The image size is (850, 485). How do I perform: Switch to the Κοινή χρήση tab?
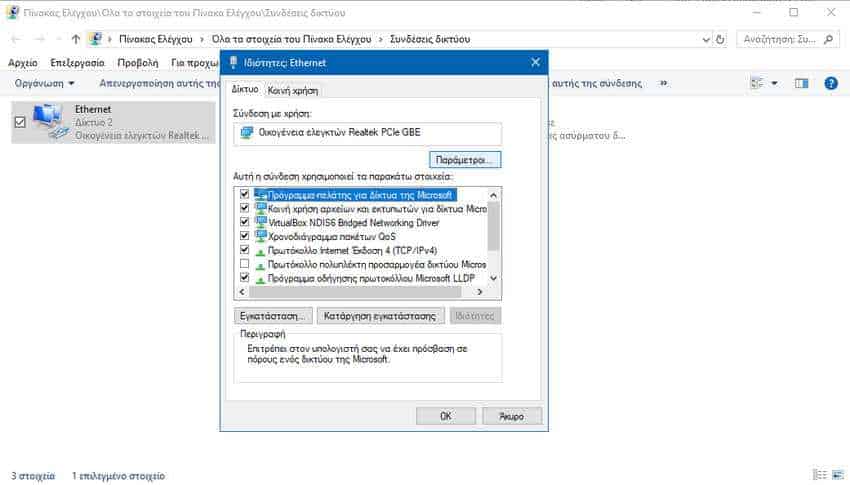coord(293,90)
